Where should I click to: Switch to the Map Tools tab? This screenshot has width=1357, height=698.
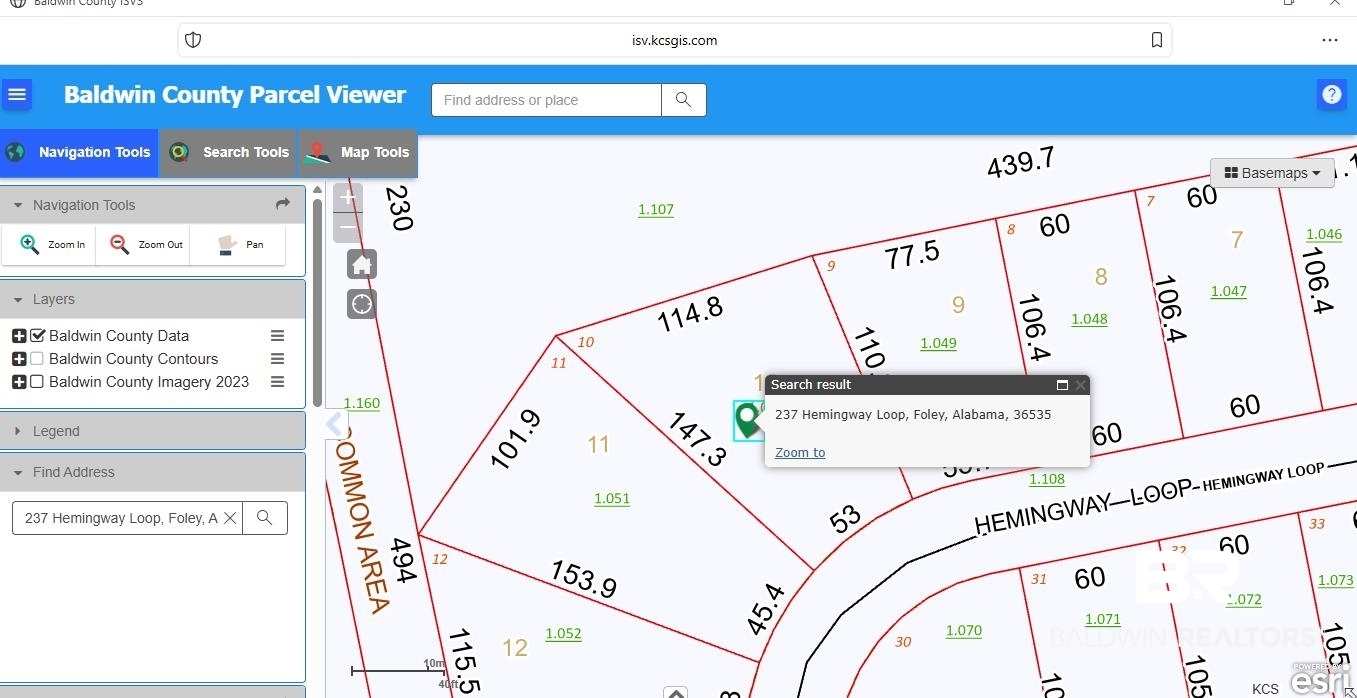359,153
